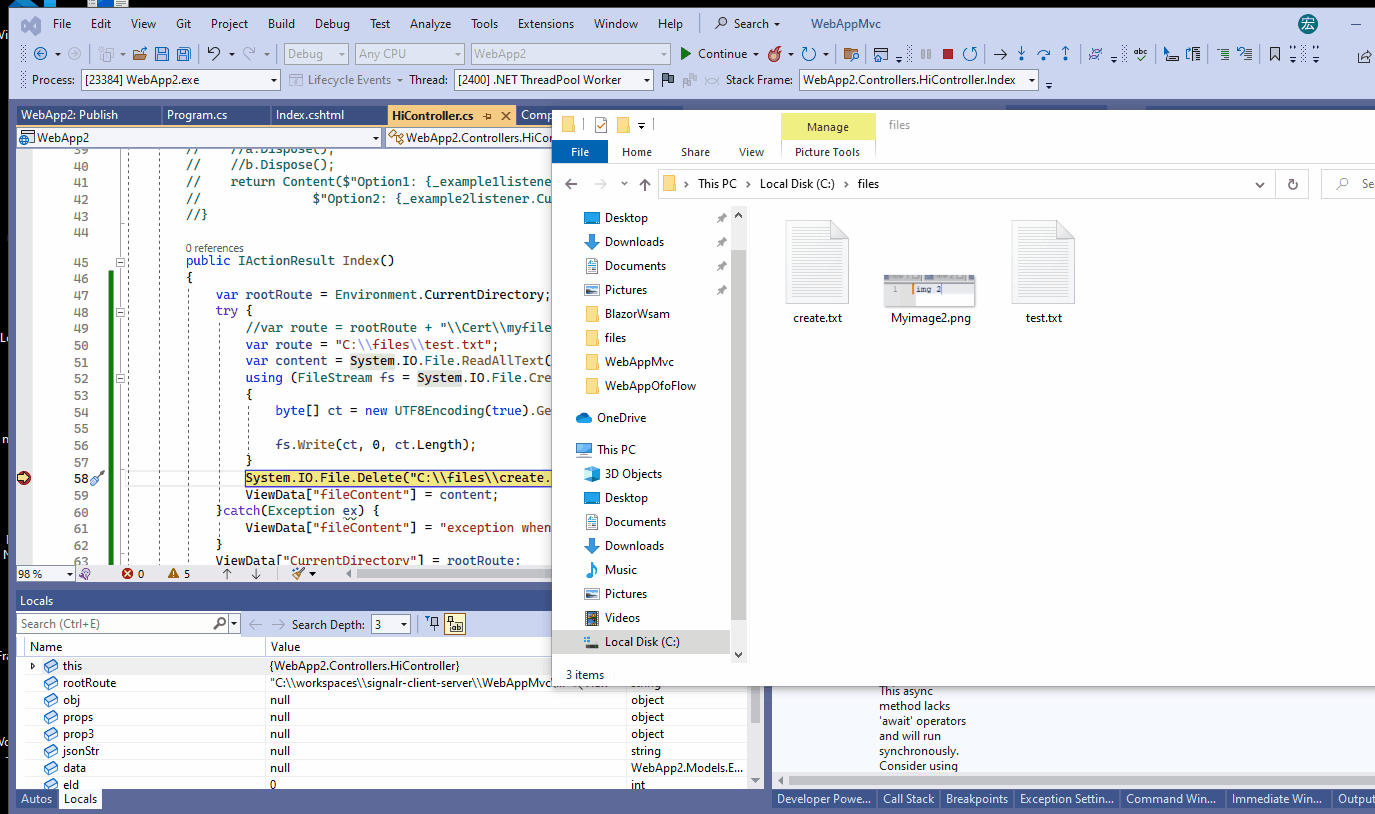Click the Save icon in Visual Studio toolbar

point(162,54)
